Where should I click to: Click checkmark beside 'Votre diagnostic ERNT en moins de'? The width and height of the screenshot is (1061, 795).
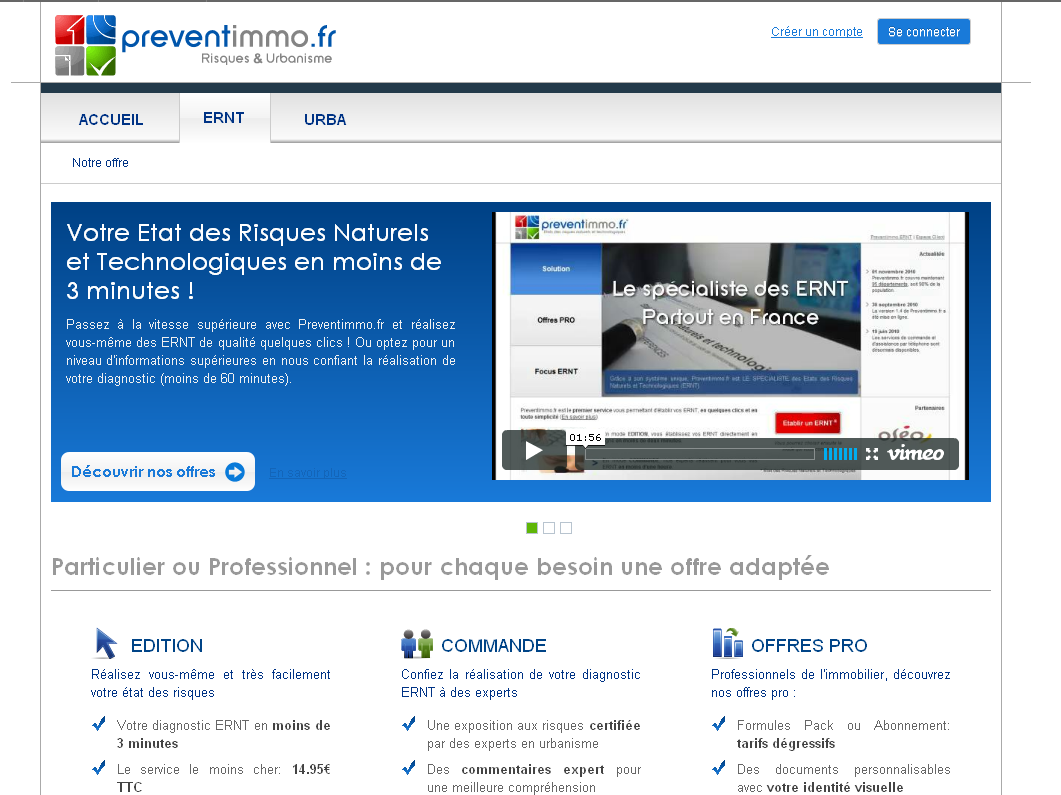99,724
